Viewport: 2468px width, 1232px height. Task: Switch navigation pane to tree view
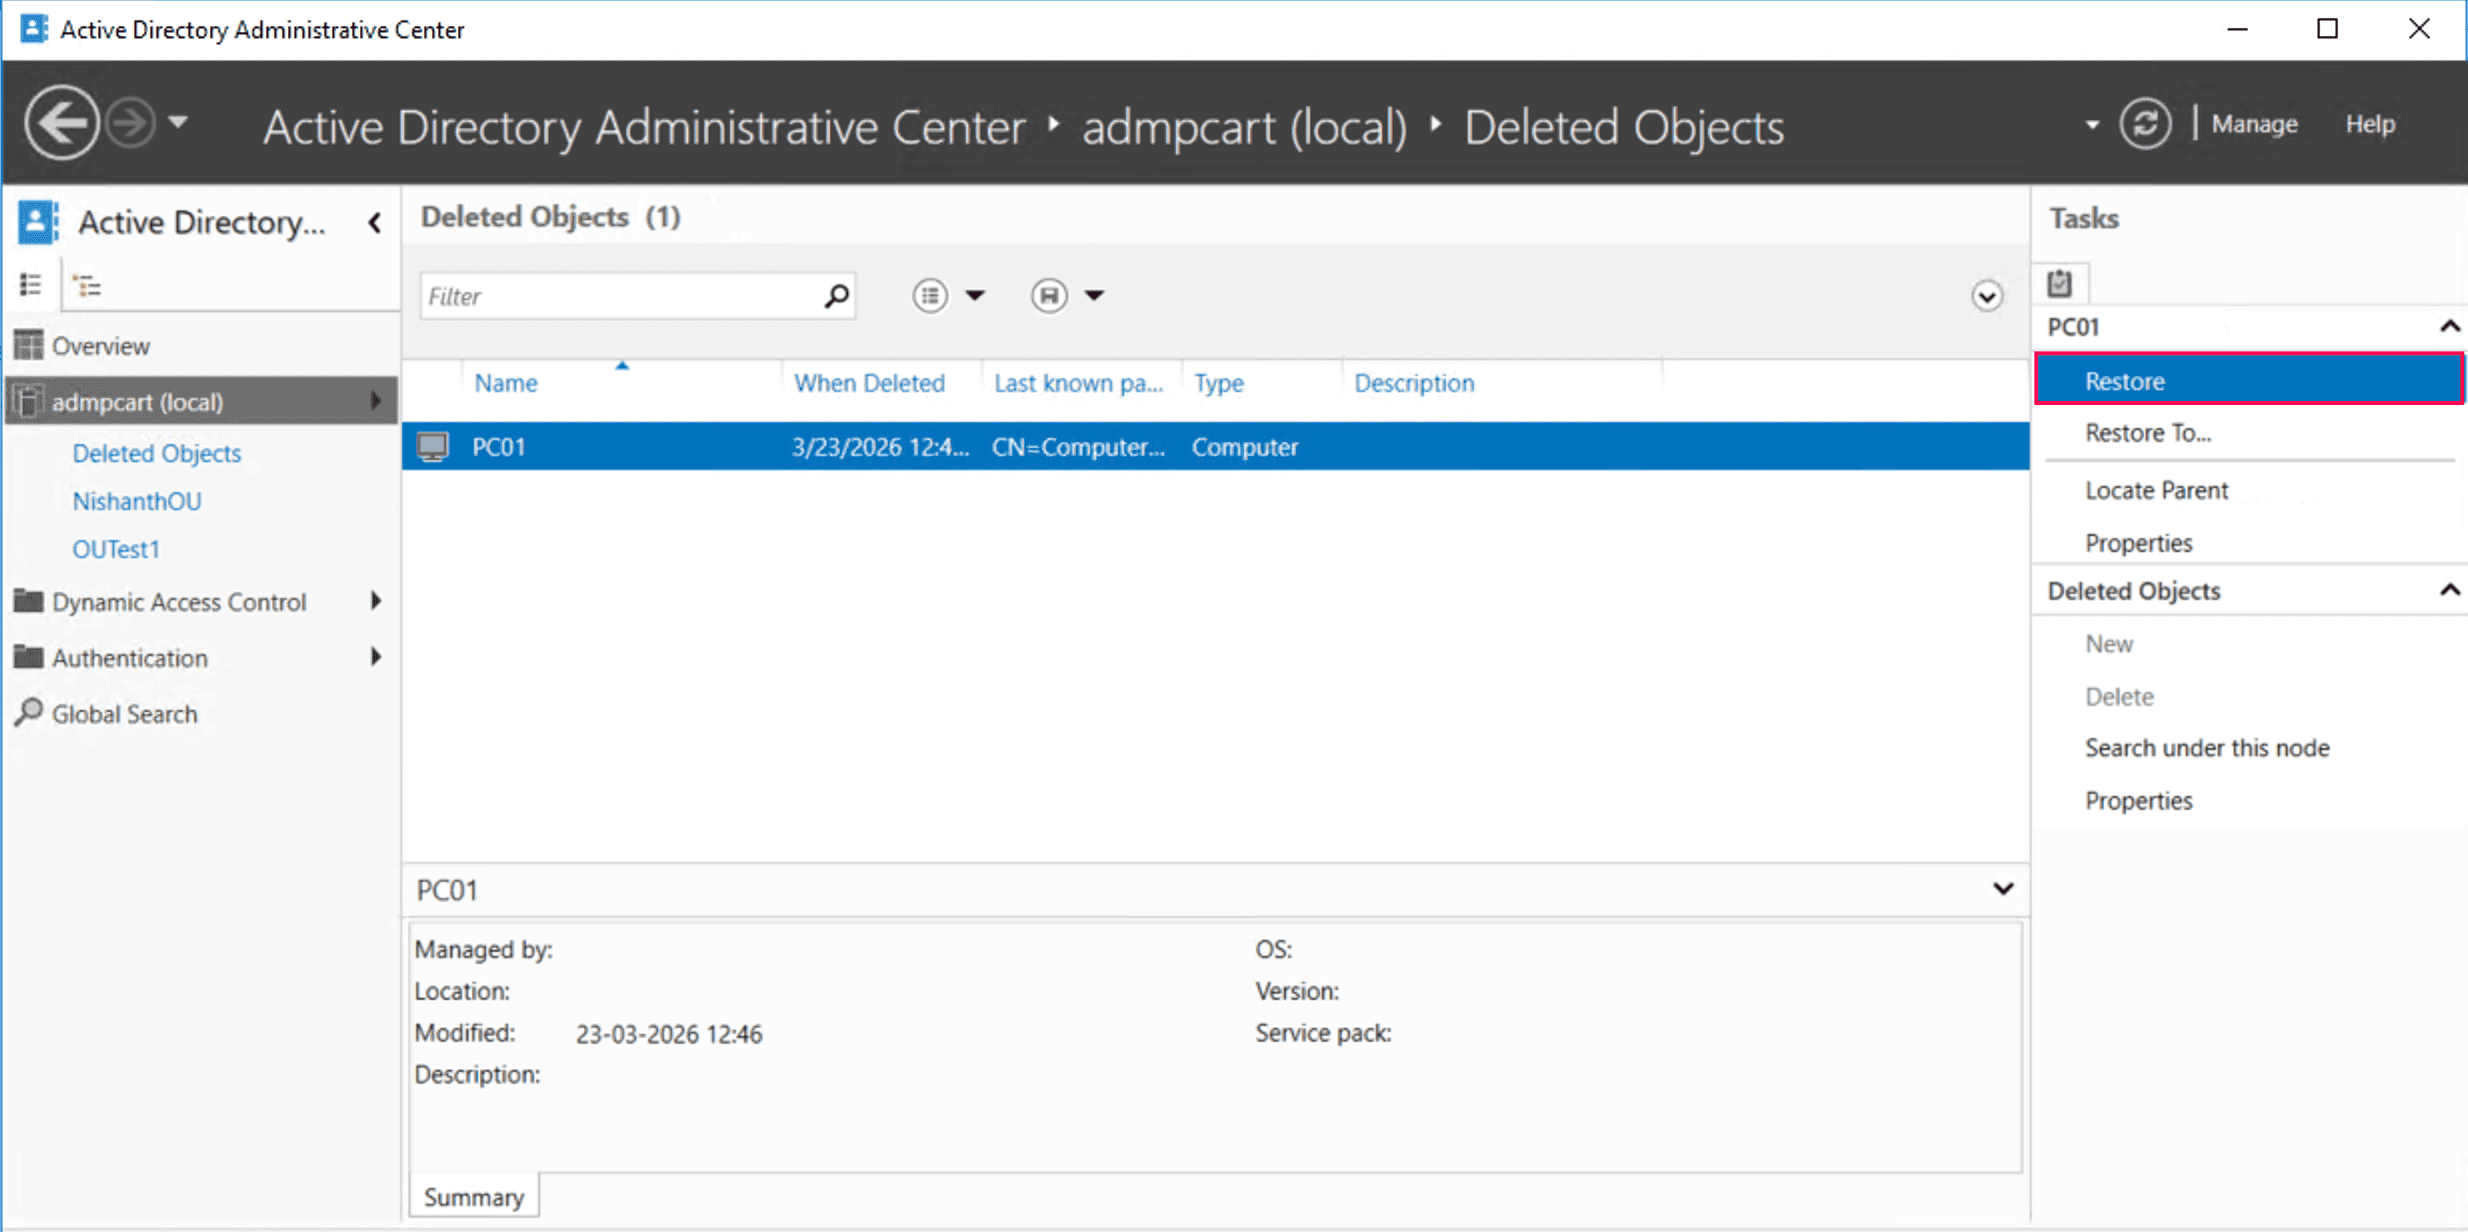(x=88, y=286)
